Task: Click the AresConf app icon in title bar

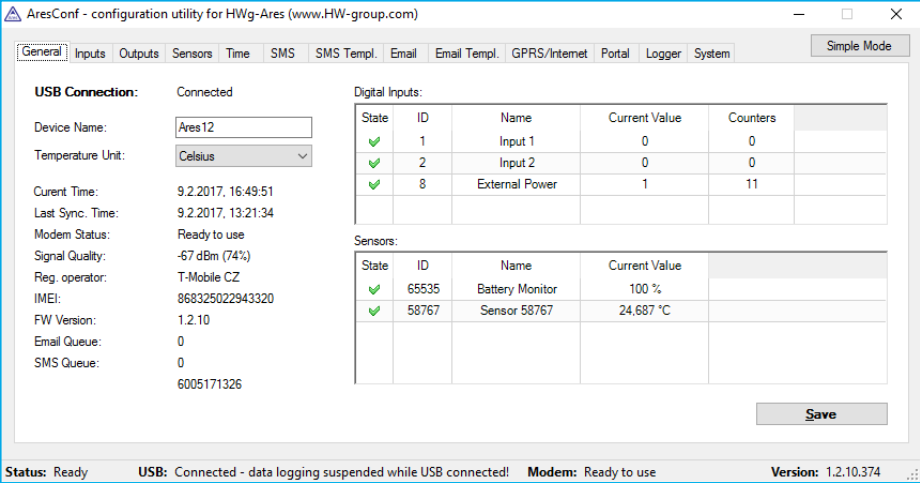Action: click(x=12, y=14)
